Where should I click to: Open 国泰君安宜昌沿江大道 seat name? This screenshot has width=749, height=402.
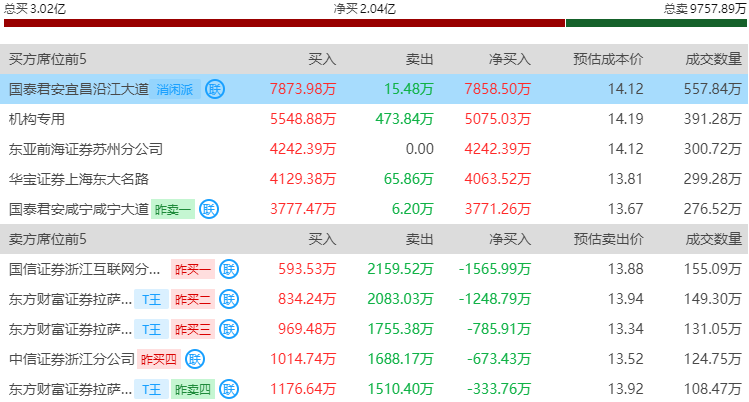(79, 89)
